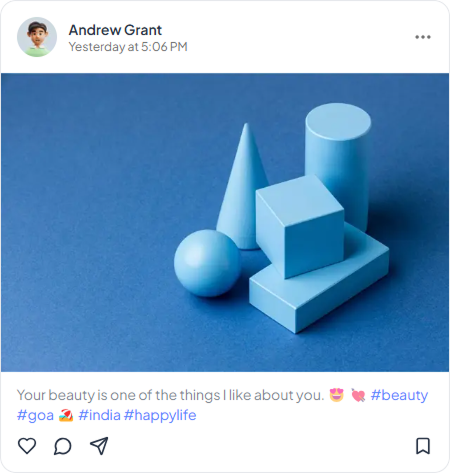Viewport: 450px width, 473px height.
Task: Share the post via paper plane icon
Action: (x=99, y=446)
